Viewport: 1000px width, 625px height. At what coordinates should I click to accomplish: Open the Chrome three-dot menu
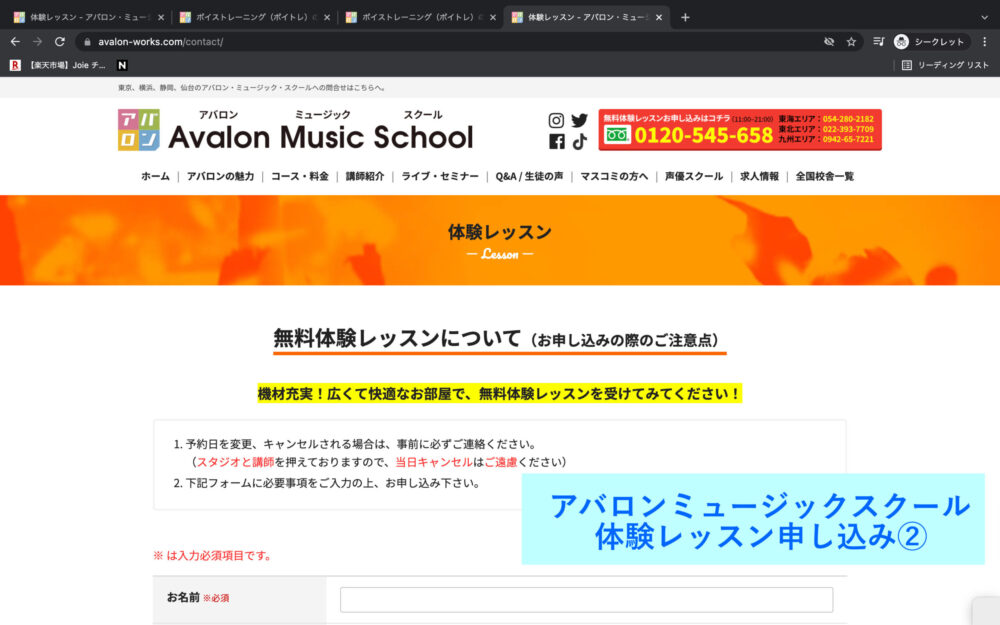(x=985, y=41)
